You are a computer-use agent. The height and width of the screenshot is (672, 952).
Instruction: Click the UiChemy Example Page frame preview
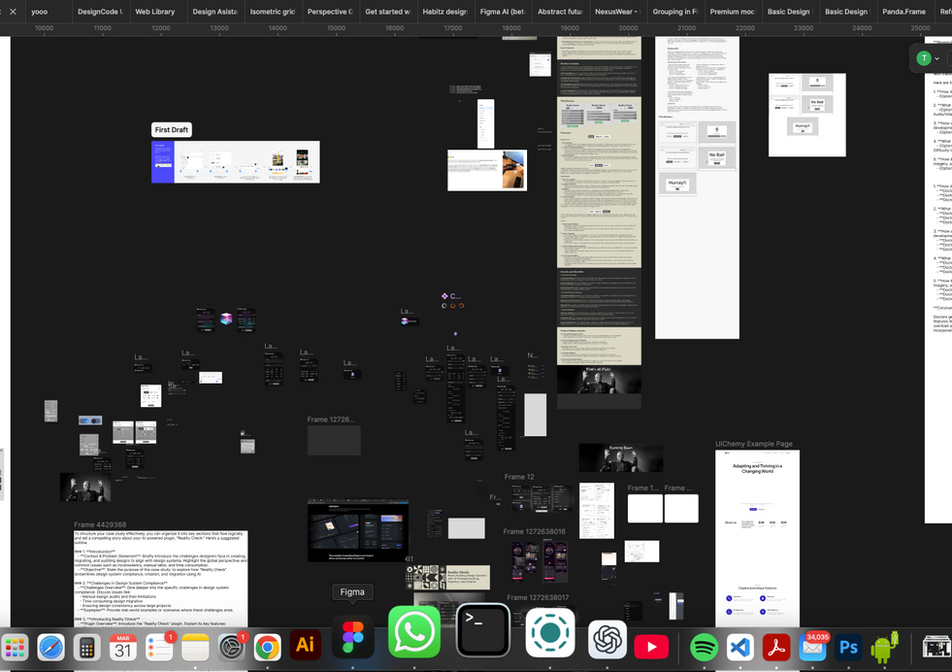tap(757, 538)
